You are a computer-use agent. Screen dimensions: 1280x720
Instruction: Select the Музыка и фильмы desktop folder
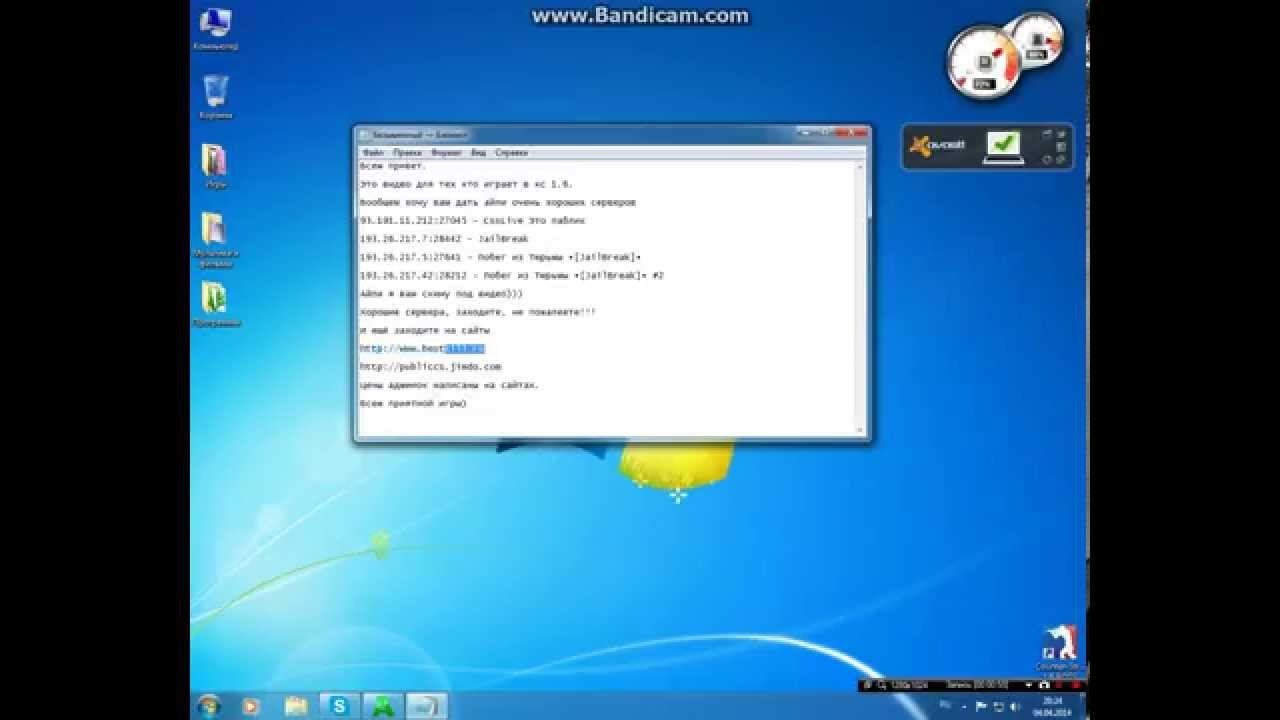[215, 241]
